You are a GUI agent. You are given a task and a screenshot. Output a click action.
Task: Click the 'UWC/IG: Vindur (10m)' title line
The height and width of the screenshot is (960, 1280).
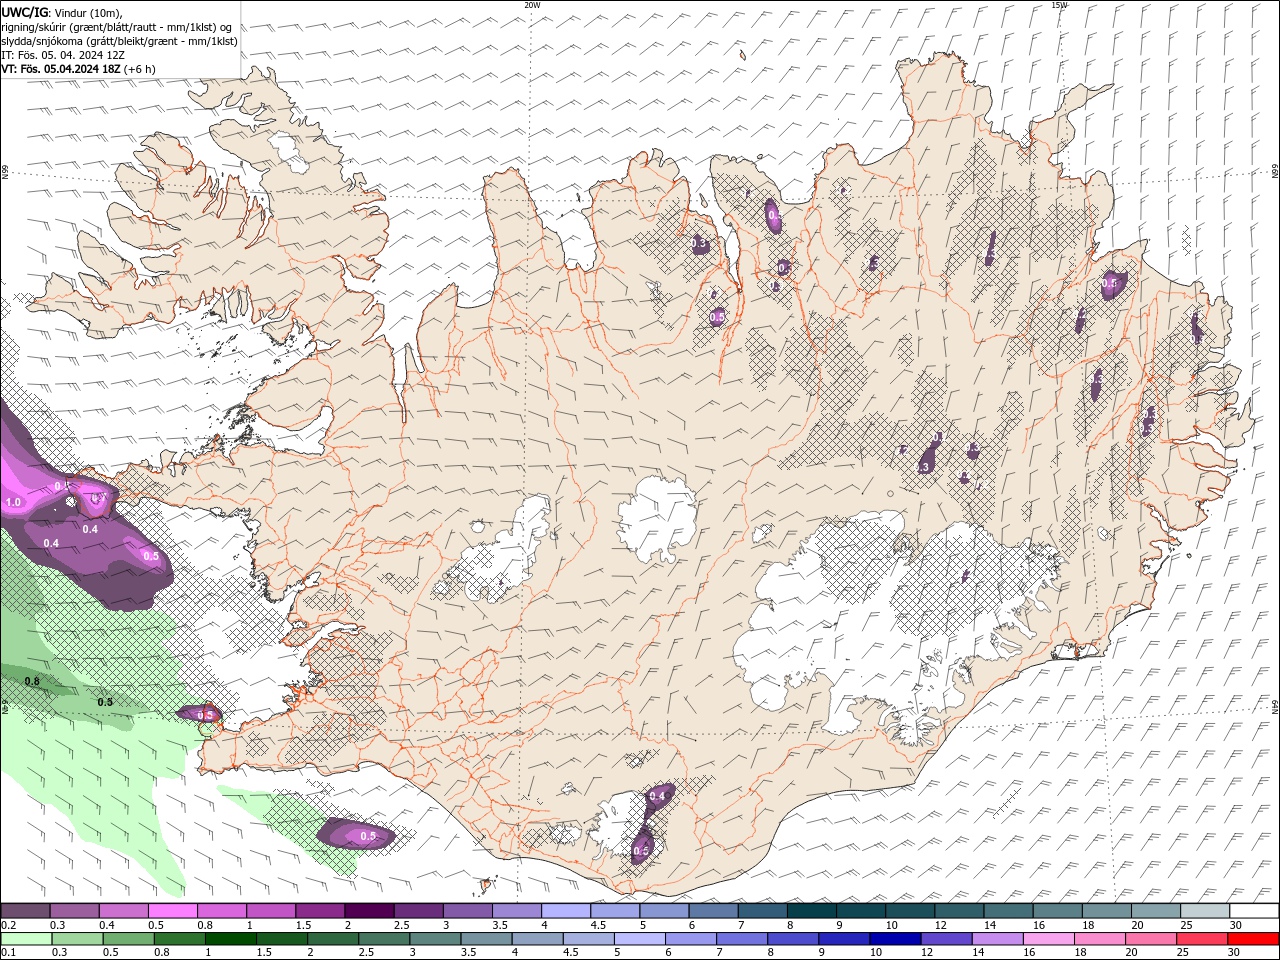62,12
